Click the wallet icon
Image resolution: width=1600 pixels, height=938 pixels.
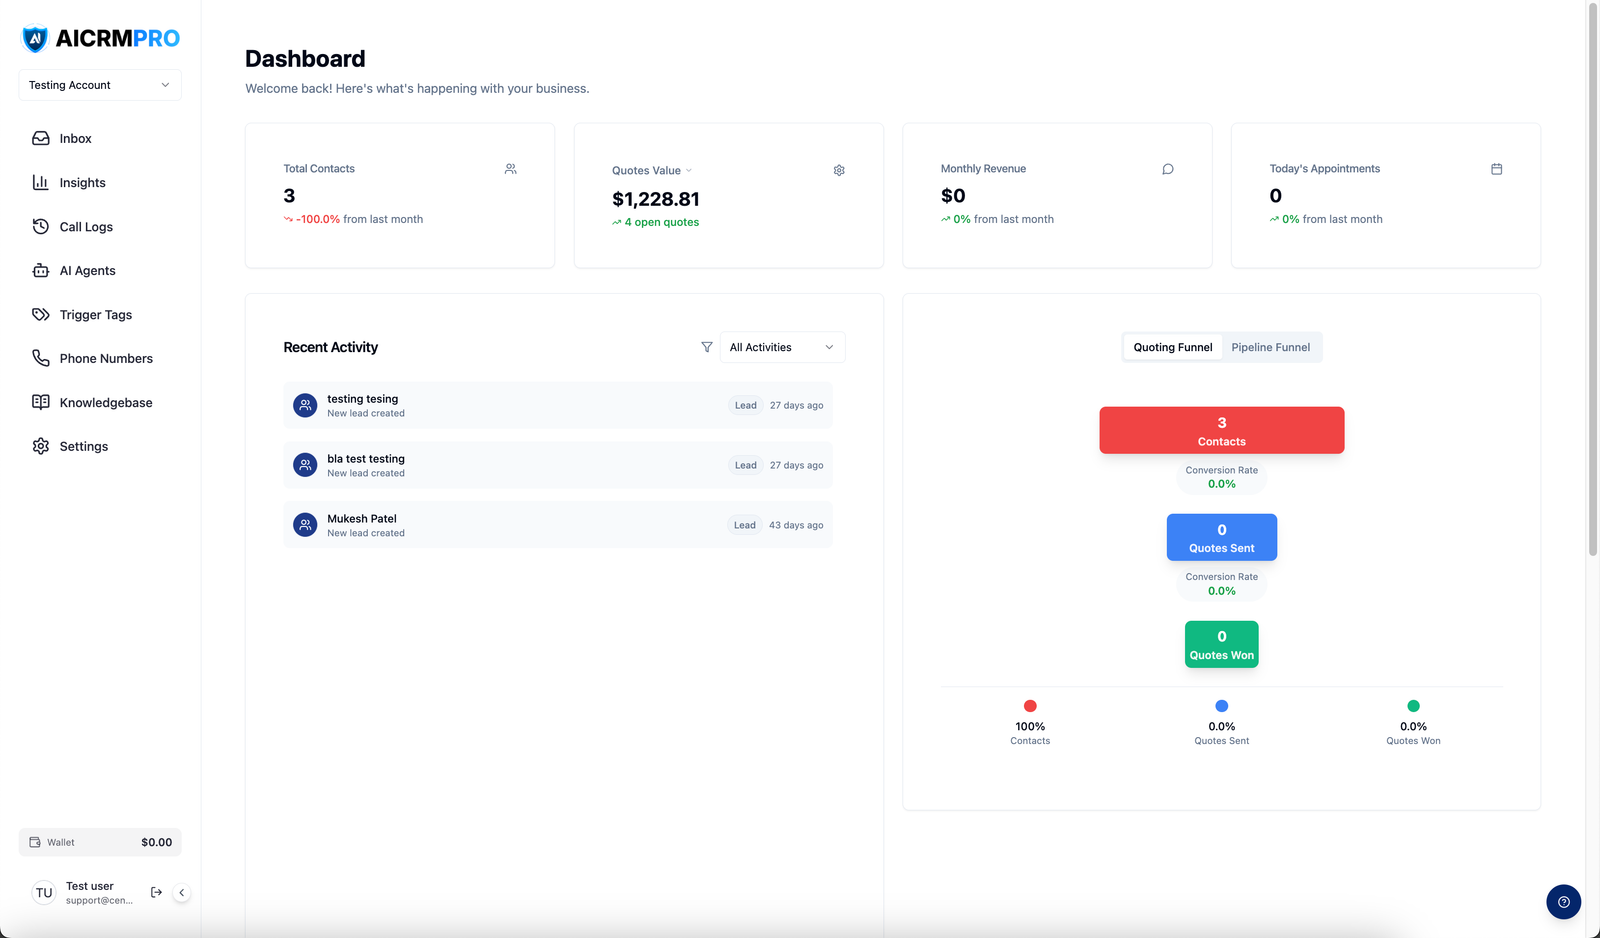(35, 842)
